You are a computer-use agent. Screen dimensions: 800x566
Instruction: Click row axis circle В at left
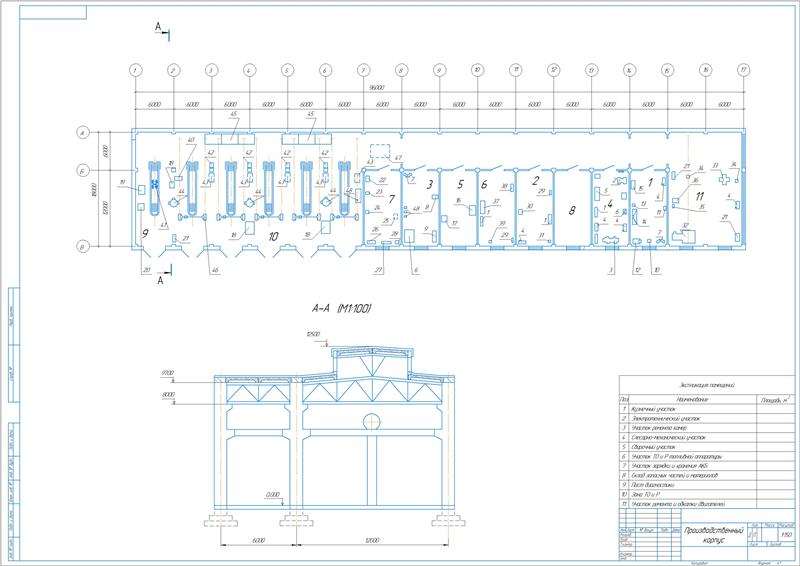click(x=82, y=247)
